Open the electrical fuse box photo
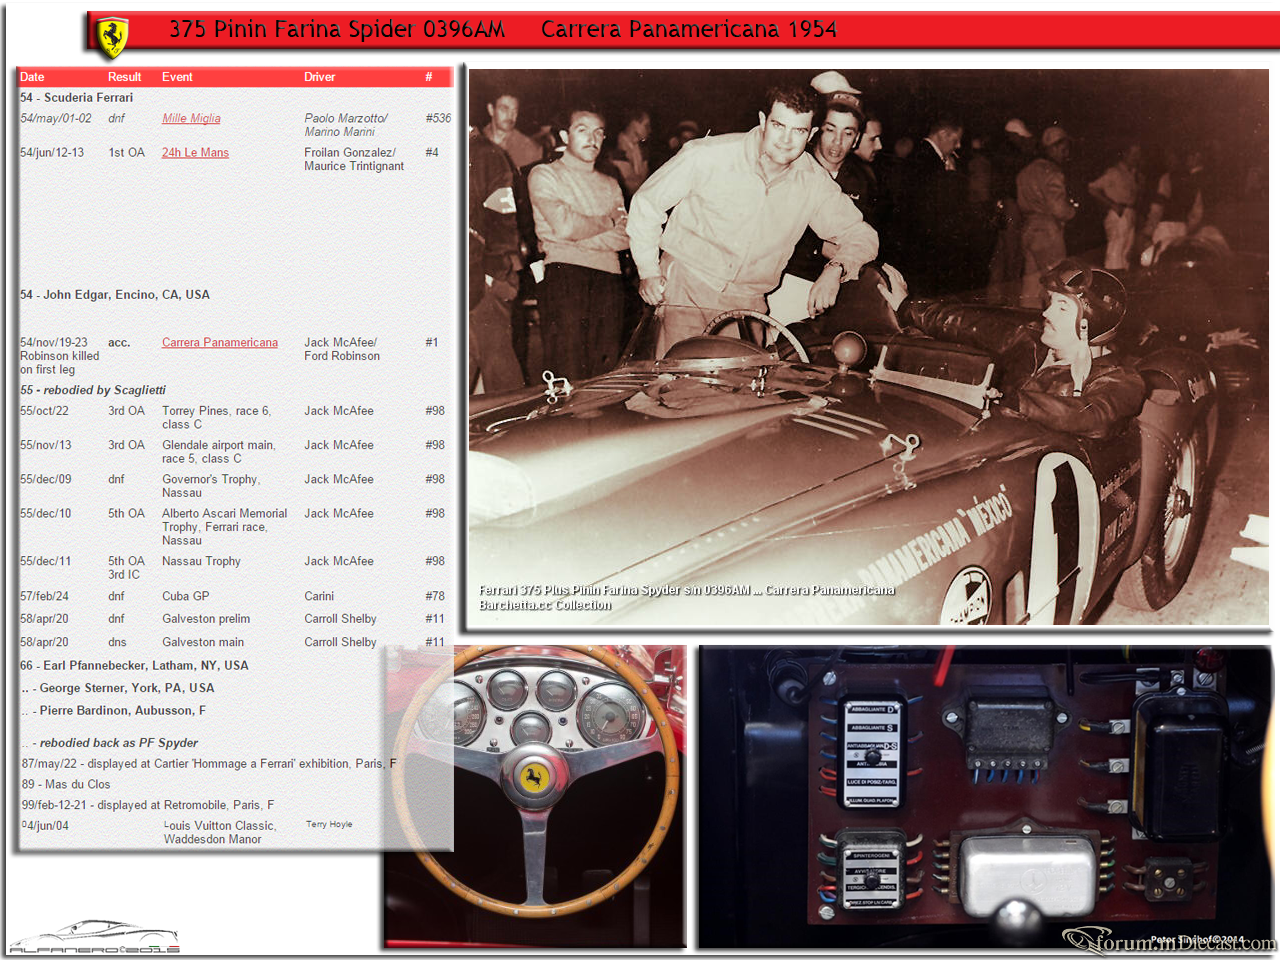The width and height of the screenshot is (1280, 960). 985,796
